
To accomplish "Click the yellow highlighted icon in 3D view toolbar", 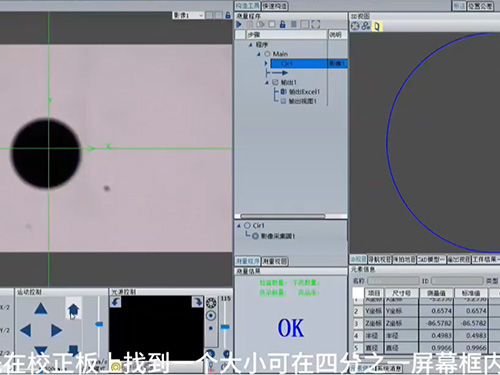I will (x=377, y=26).
